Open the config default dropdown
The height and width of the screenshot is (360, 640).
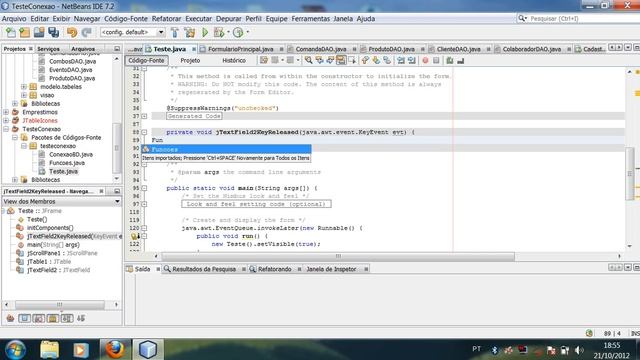[161, 32]
